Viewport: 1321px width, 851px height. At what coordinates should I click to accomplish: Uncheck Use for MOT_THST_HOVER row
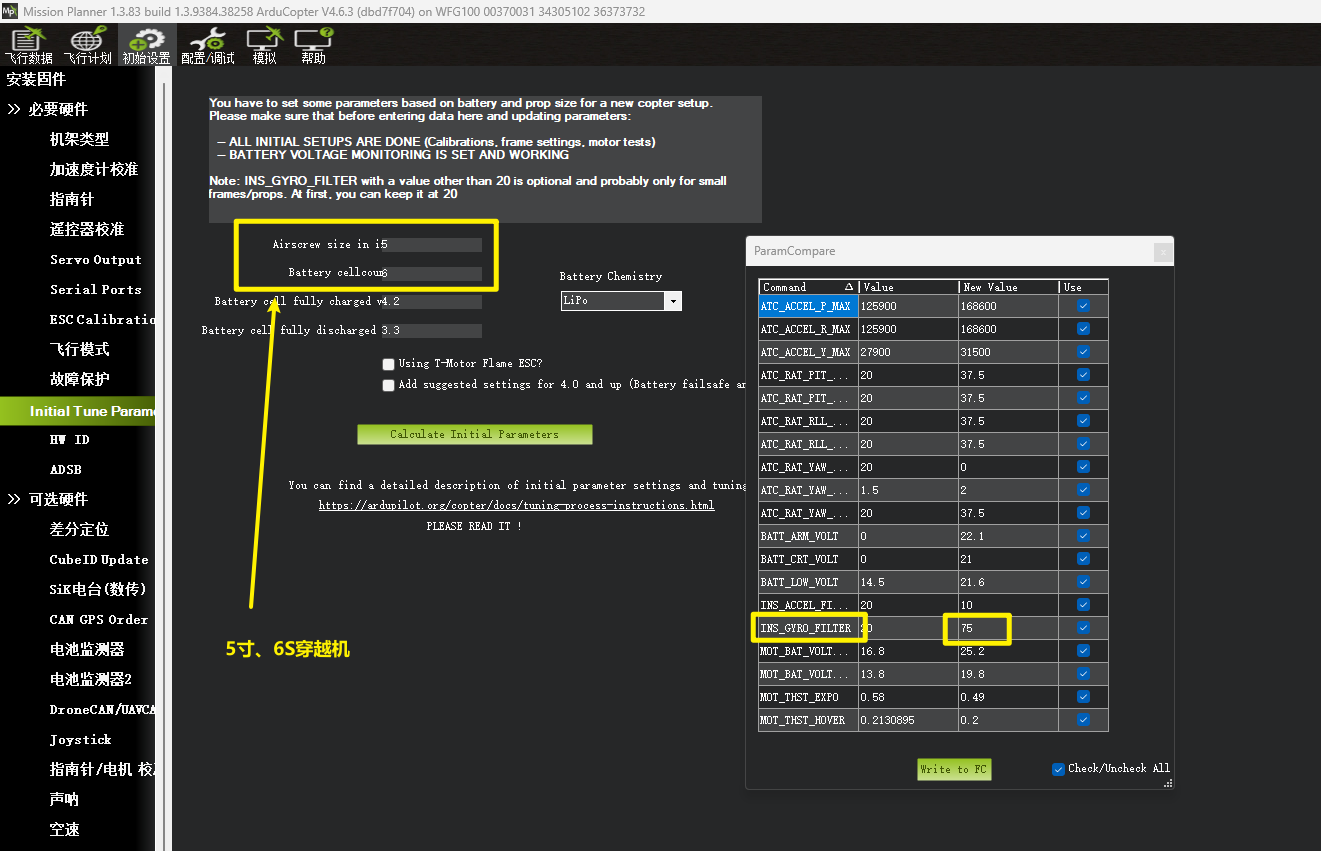pyautogui.click(x=1083, y=720)
